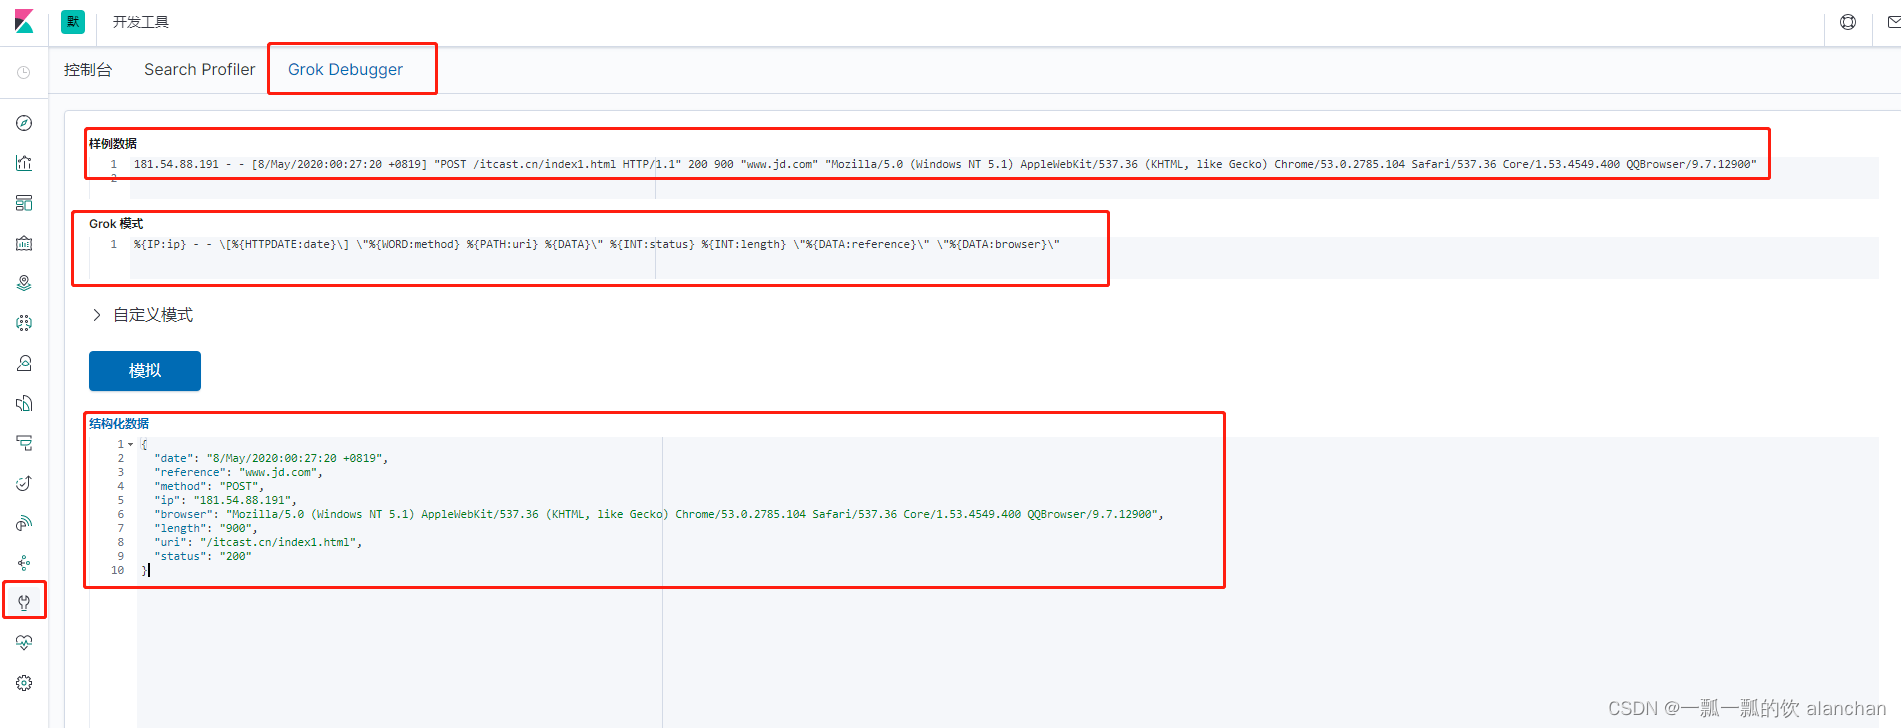
Task: Select the Grok Debugger tab
Action: (x=345, y=69)
